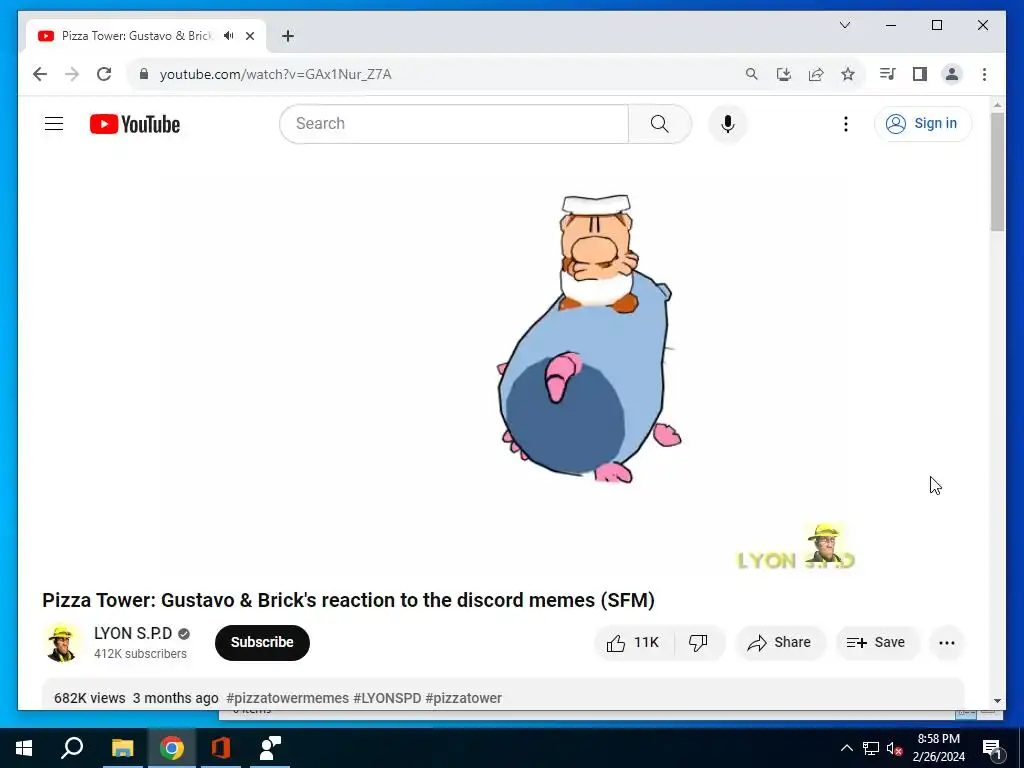Click the youtube.com URL in address bar
The height and width of the screenshot is (768, 1024).
[276, 74]
